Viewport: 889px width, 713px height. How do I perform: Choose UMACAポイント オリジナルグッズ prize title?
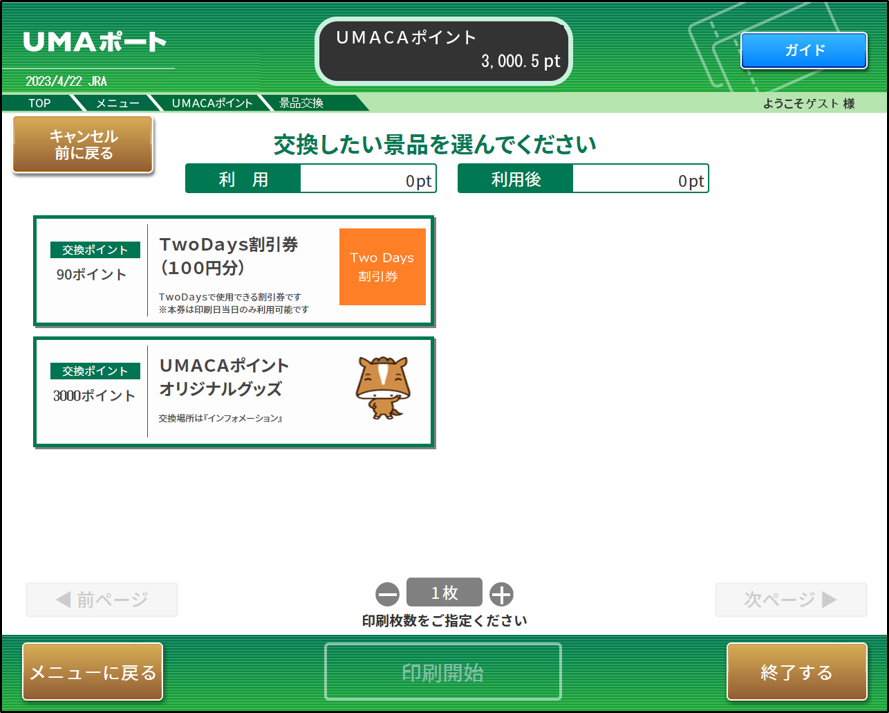[224, 377]
